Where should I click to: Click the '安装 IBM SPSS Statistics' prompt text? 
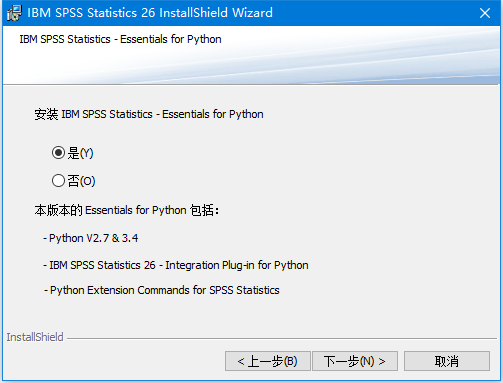point(149,114)
